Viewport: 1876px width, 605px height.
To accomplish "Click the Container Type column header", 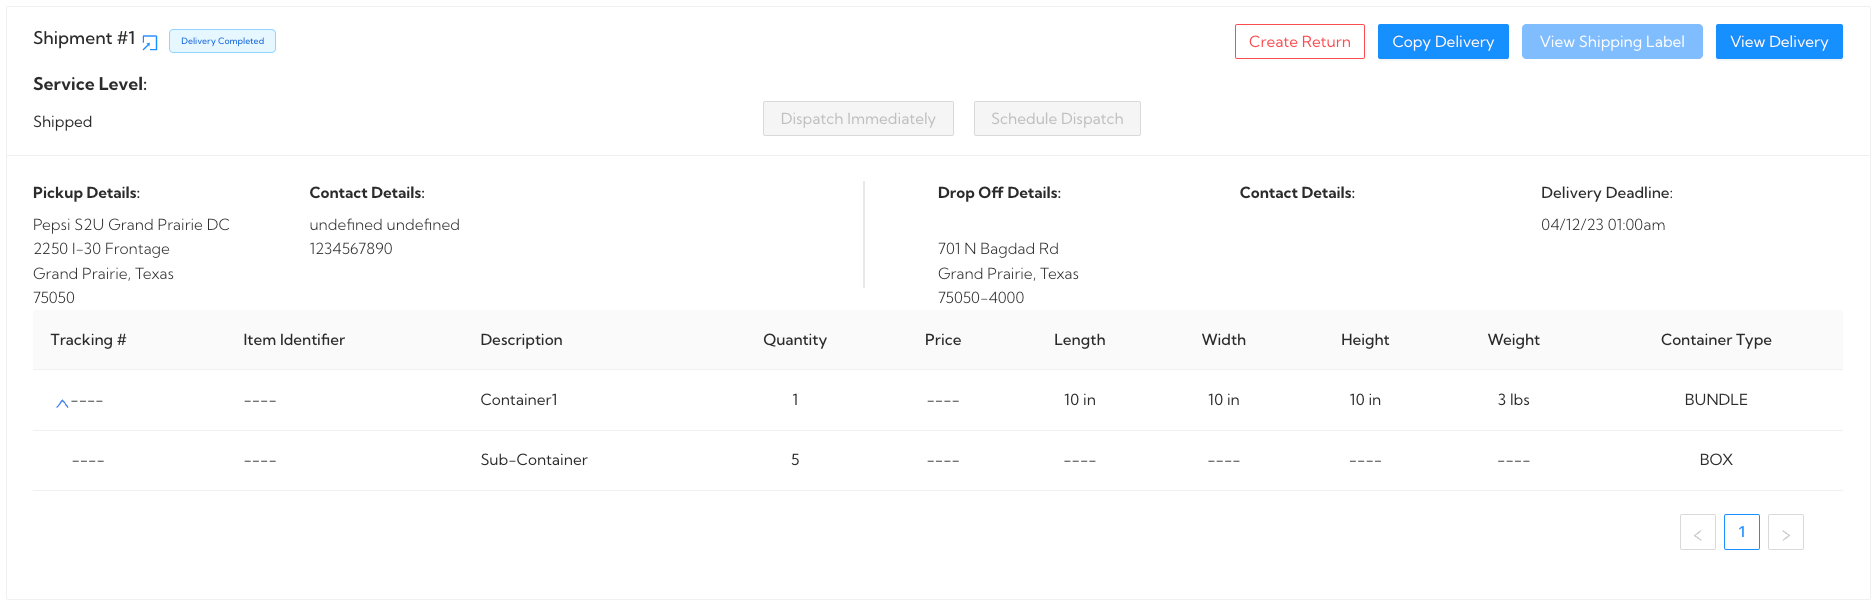I will 1715,340.
